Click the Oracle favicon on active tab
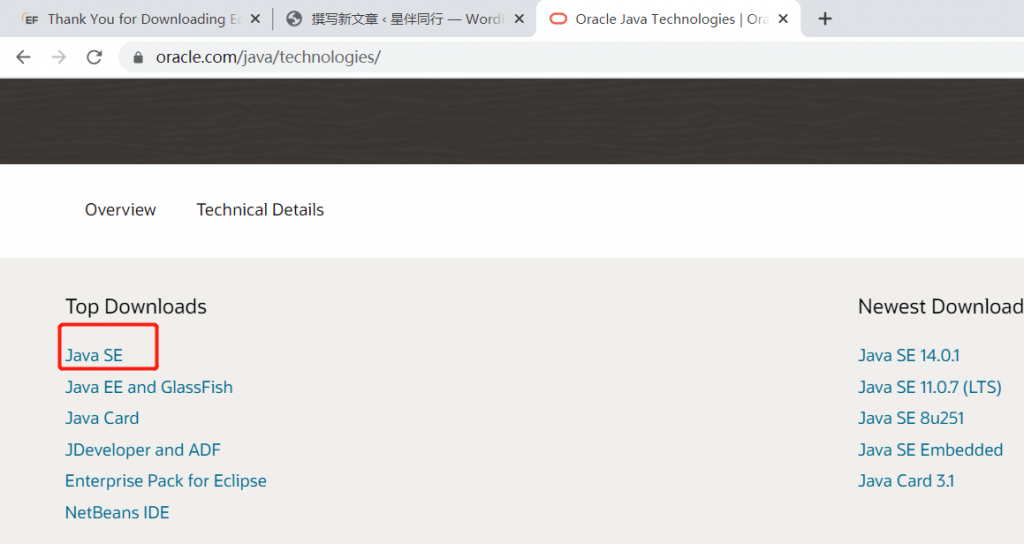Screen dimensions: 1024x544 tap(558, 19)
